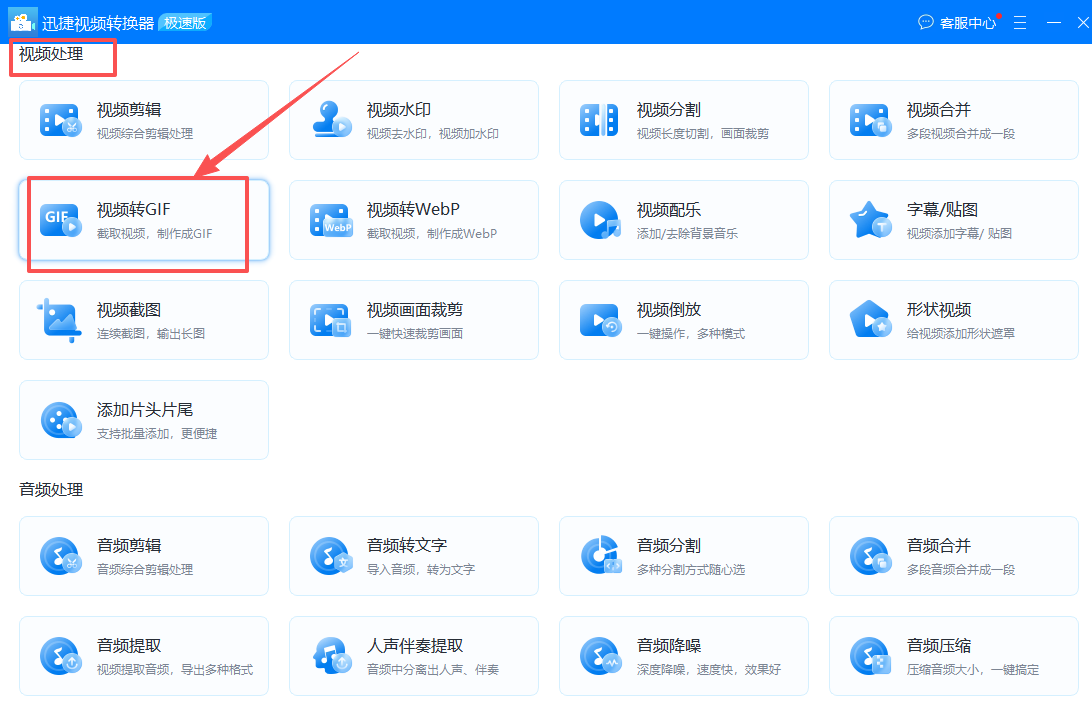Screen dimensions: 1092x712
Task: Open the 视频倒放 reverse playback icon
Action: coord(600,320)
